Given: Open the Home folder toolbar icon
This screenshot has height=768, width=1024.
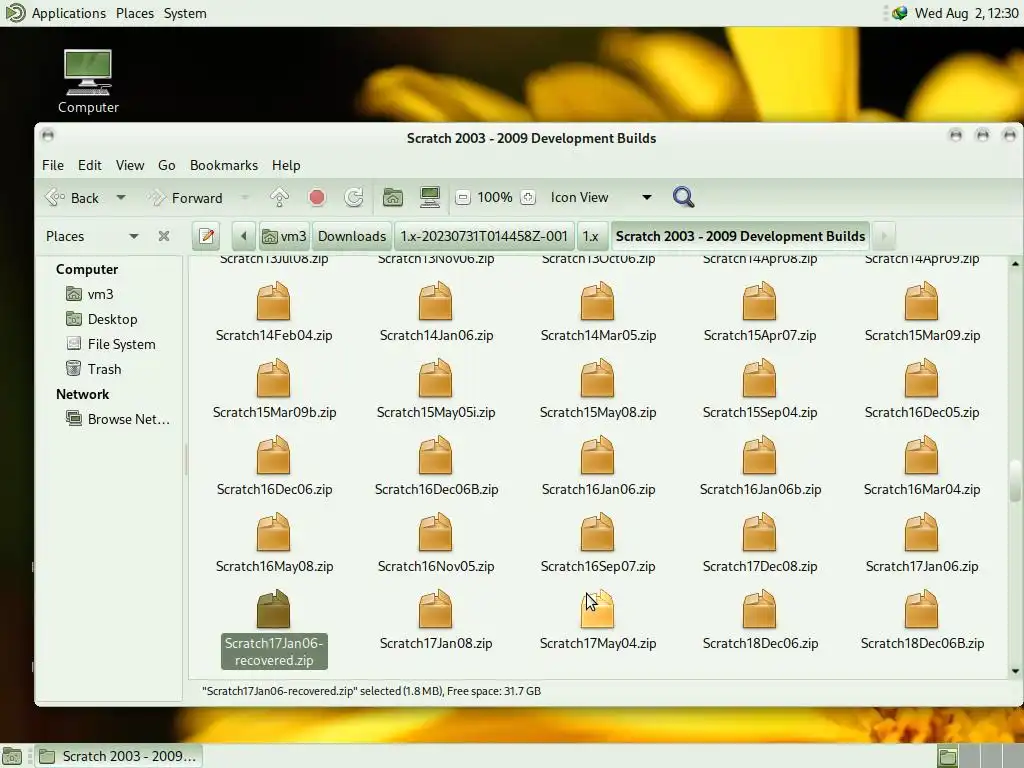Looking at the screenshot, I should click(392, 197).
